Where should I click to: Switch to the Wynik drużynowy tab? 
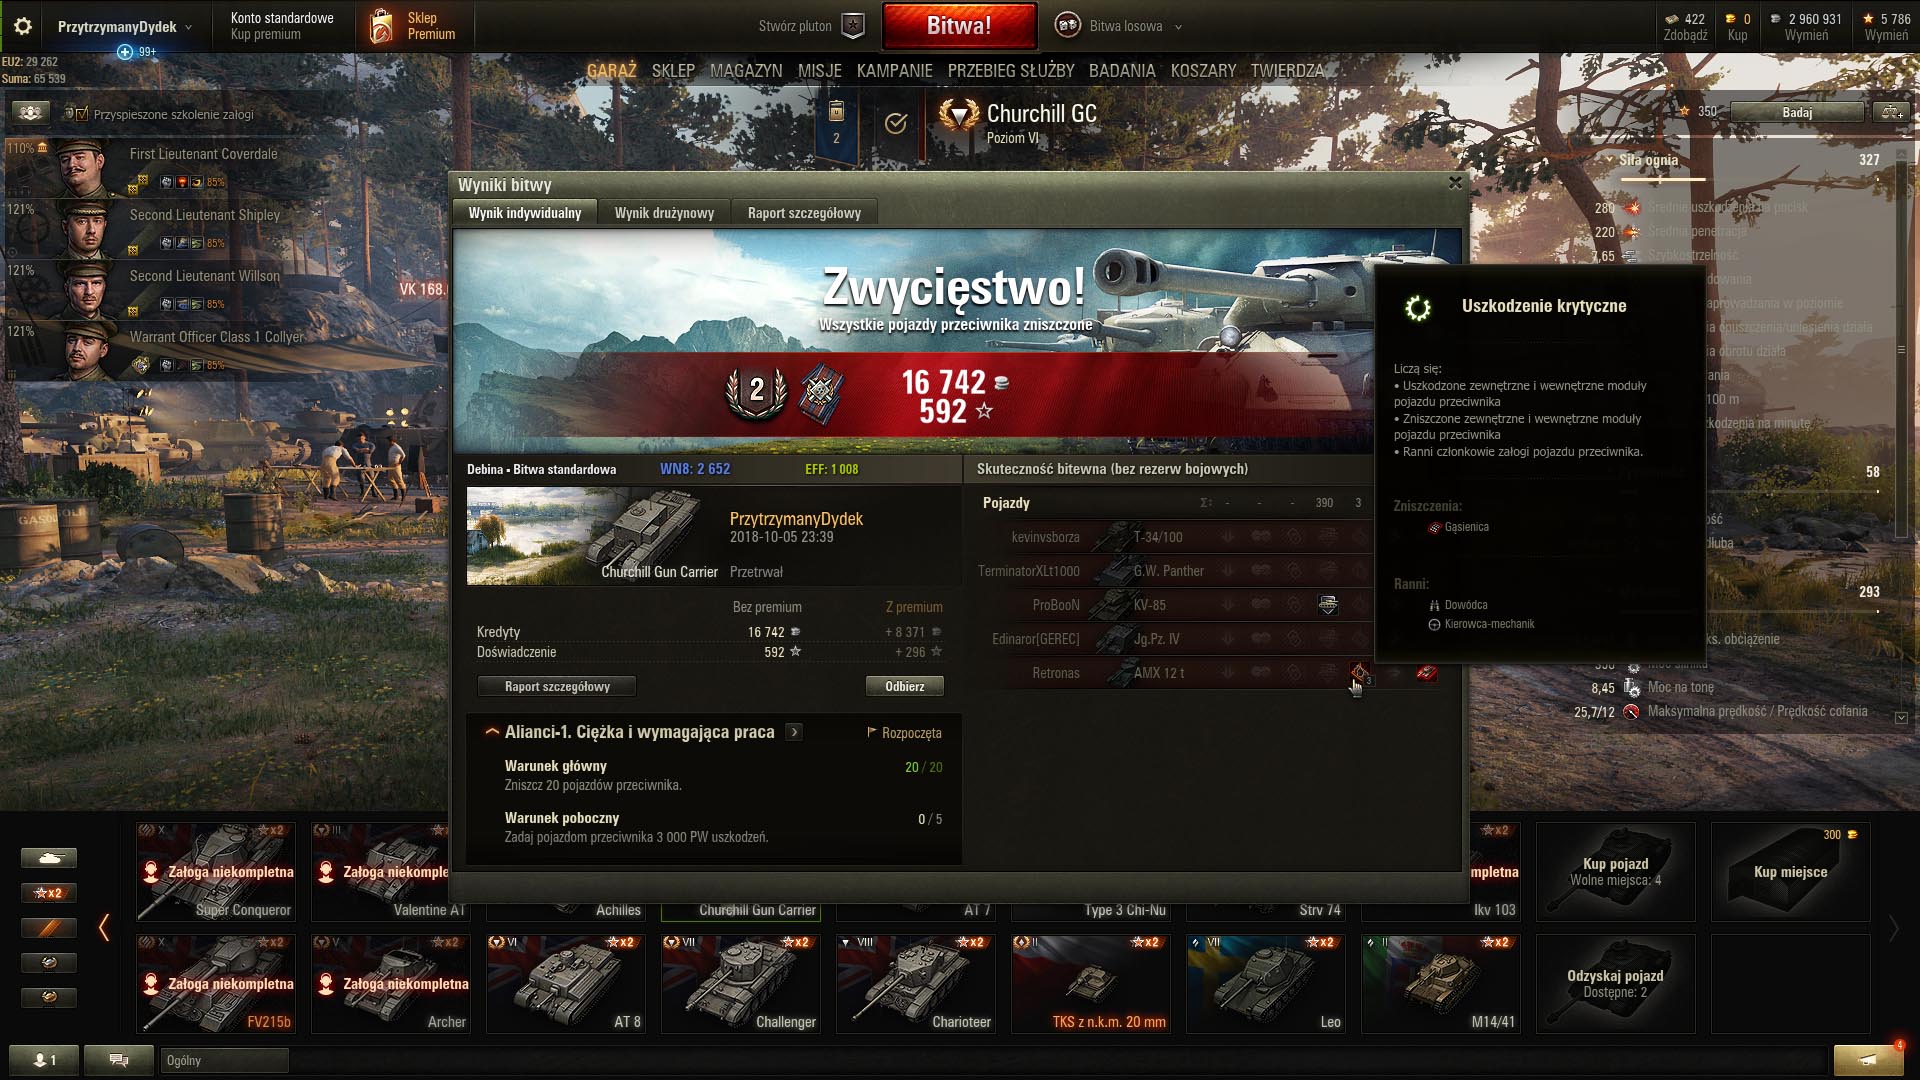pyautogui.click(x=664, y=213)
